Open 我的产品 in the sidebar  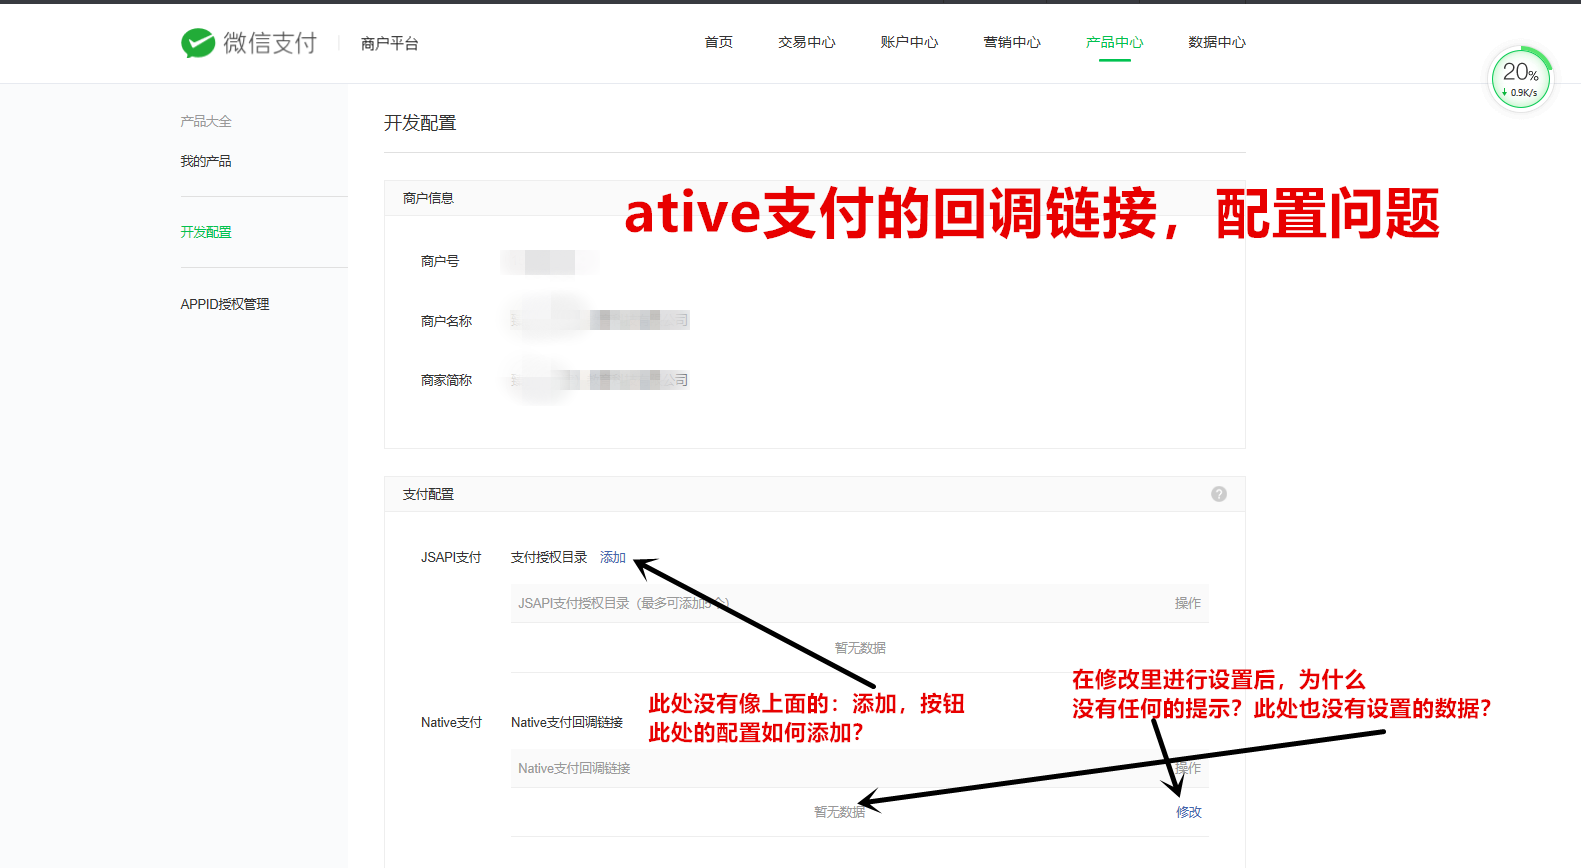click(x=206, y=161)
